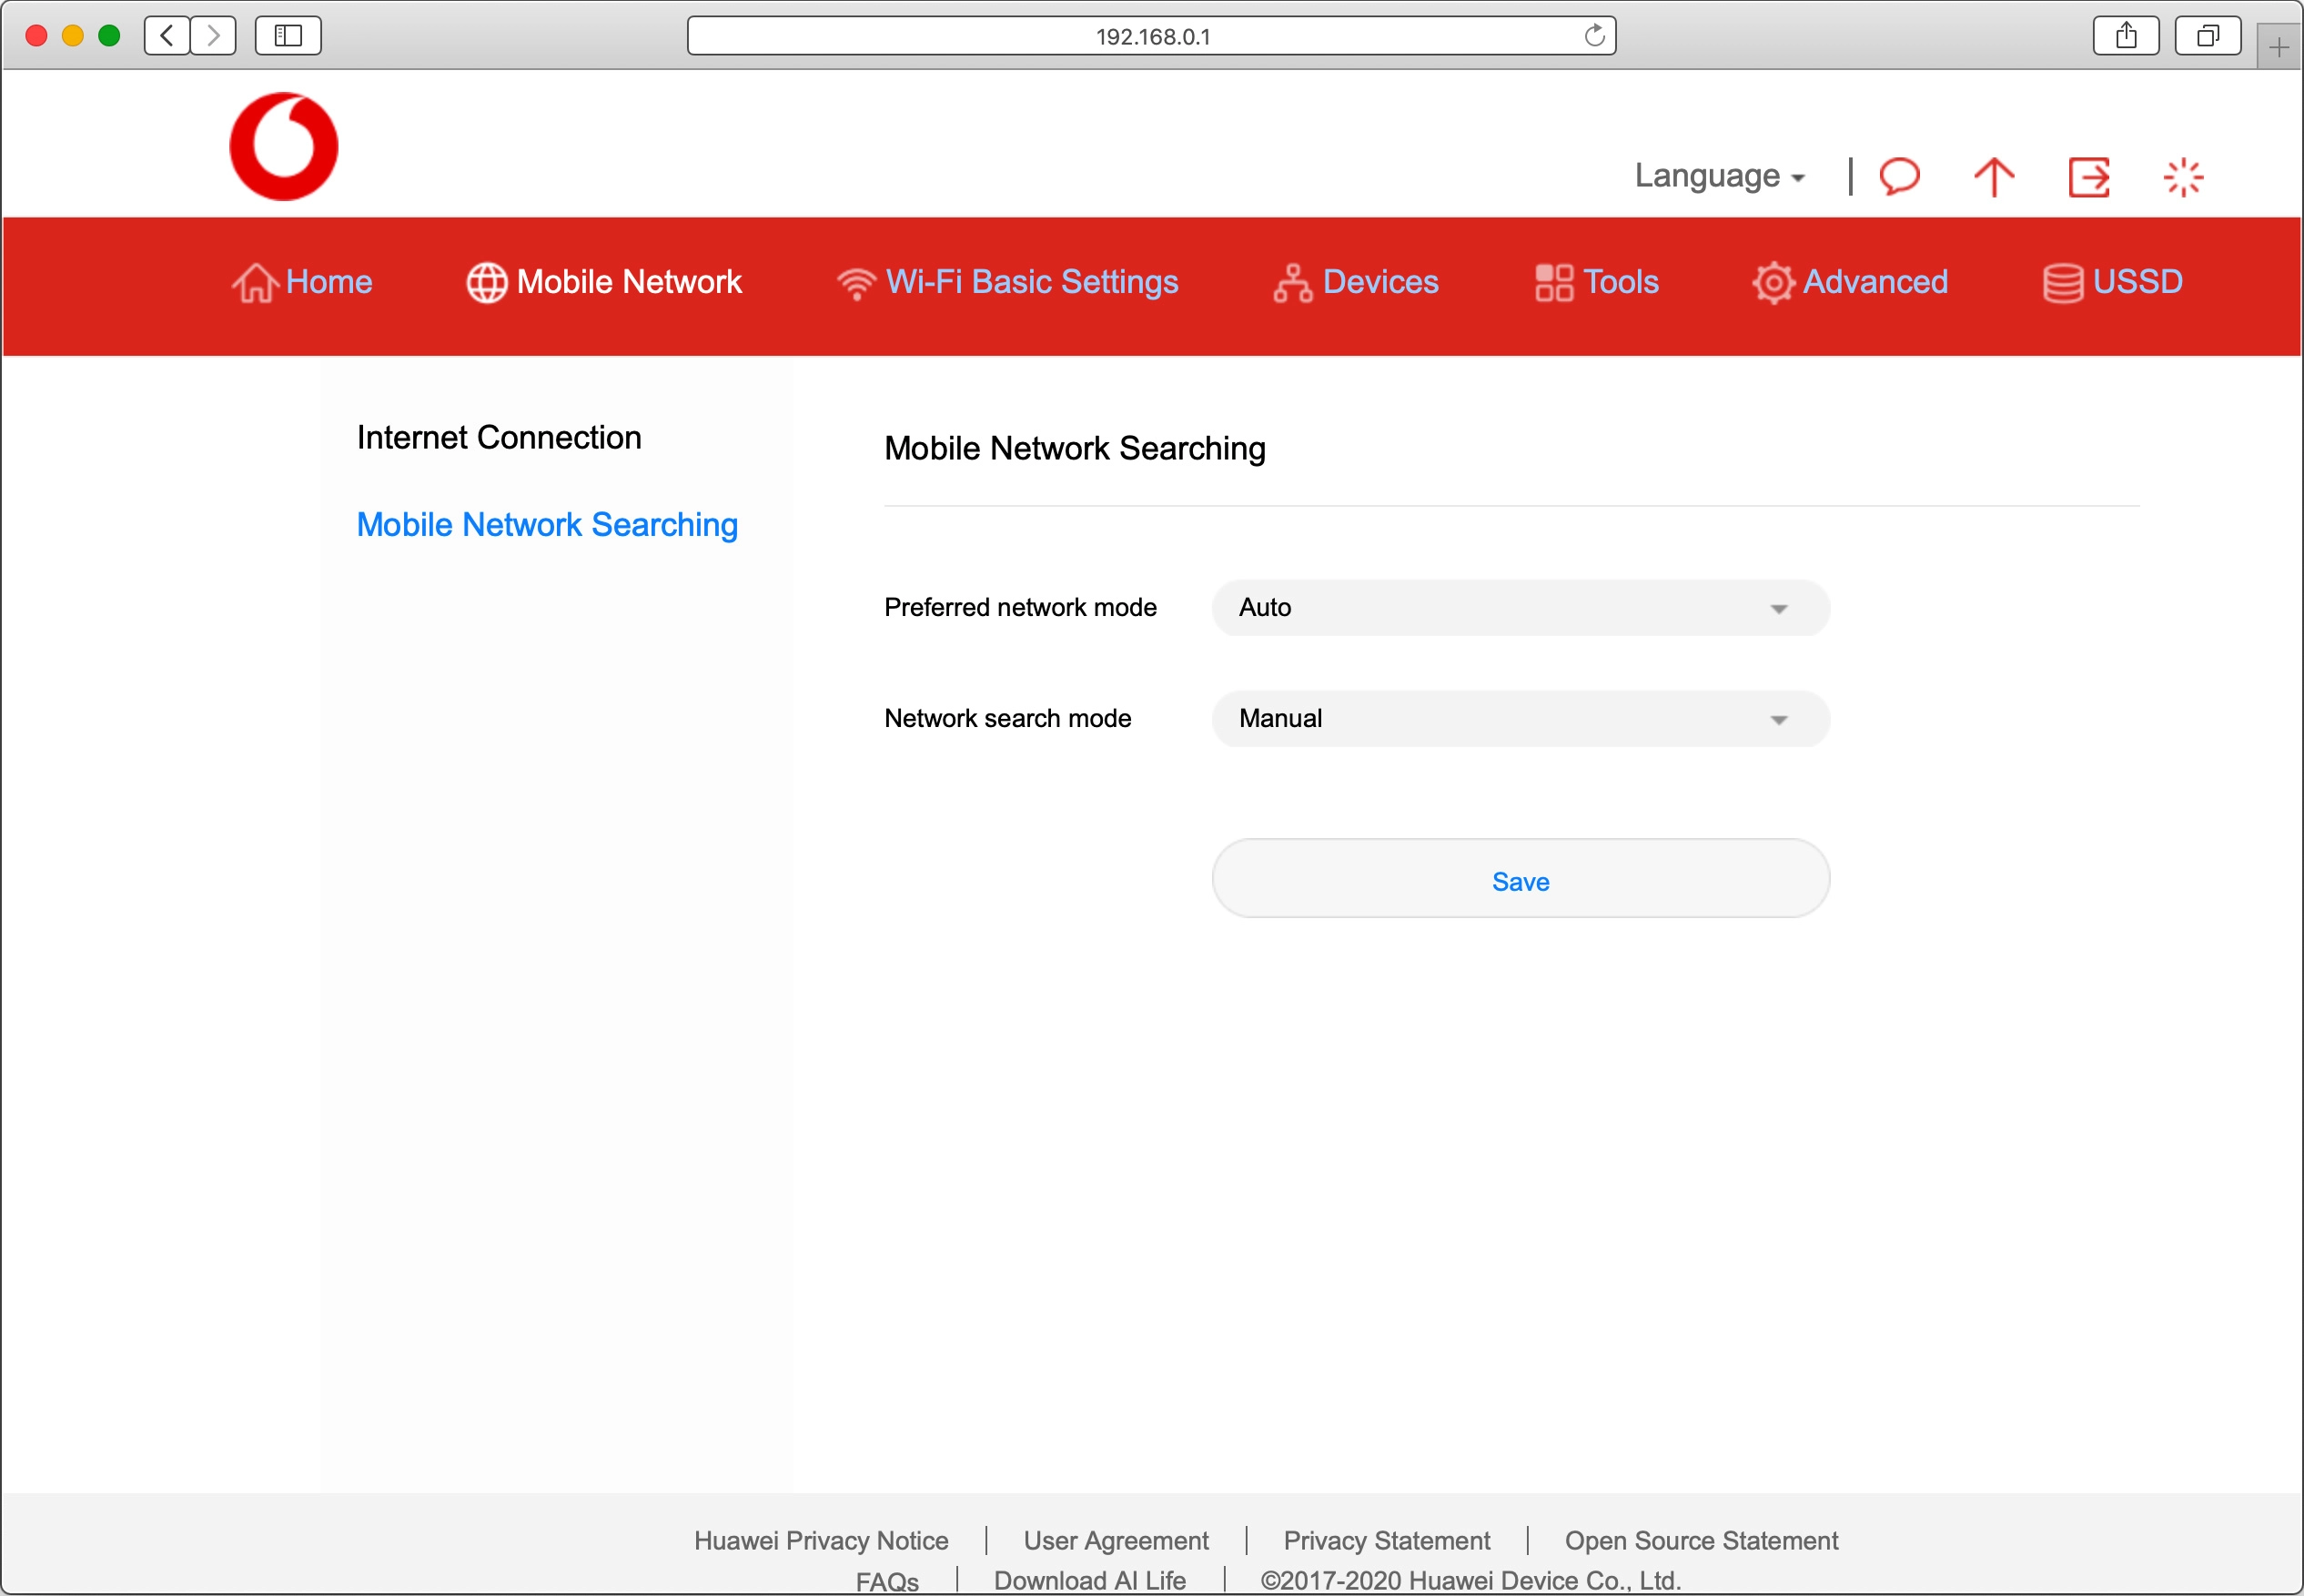This screenshot has height=1596, width=2304.
Task: Open the Language dropdown
Action: 1718,176
